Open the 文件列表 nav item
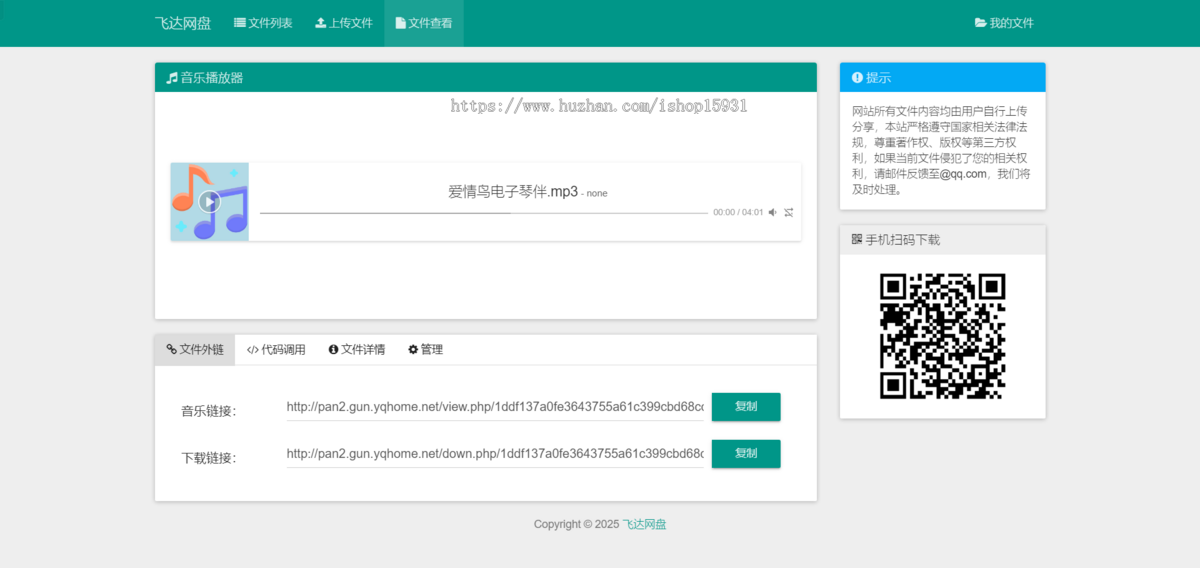The image size is (1200, 568). (x=263, y=23)
